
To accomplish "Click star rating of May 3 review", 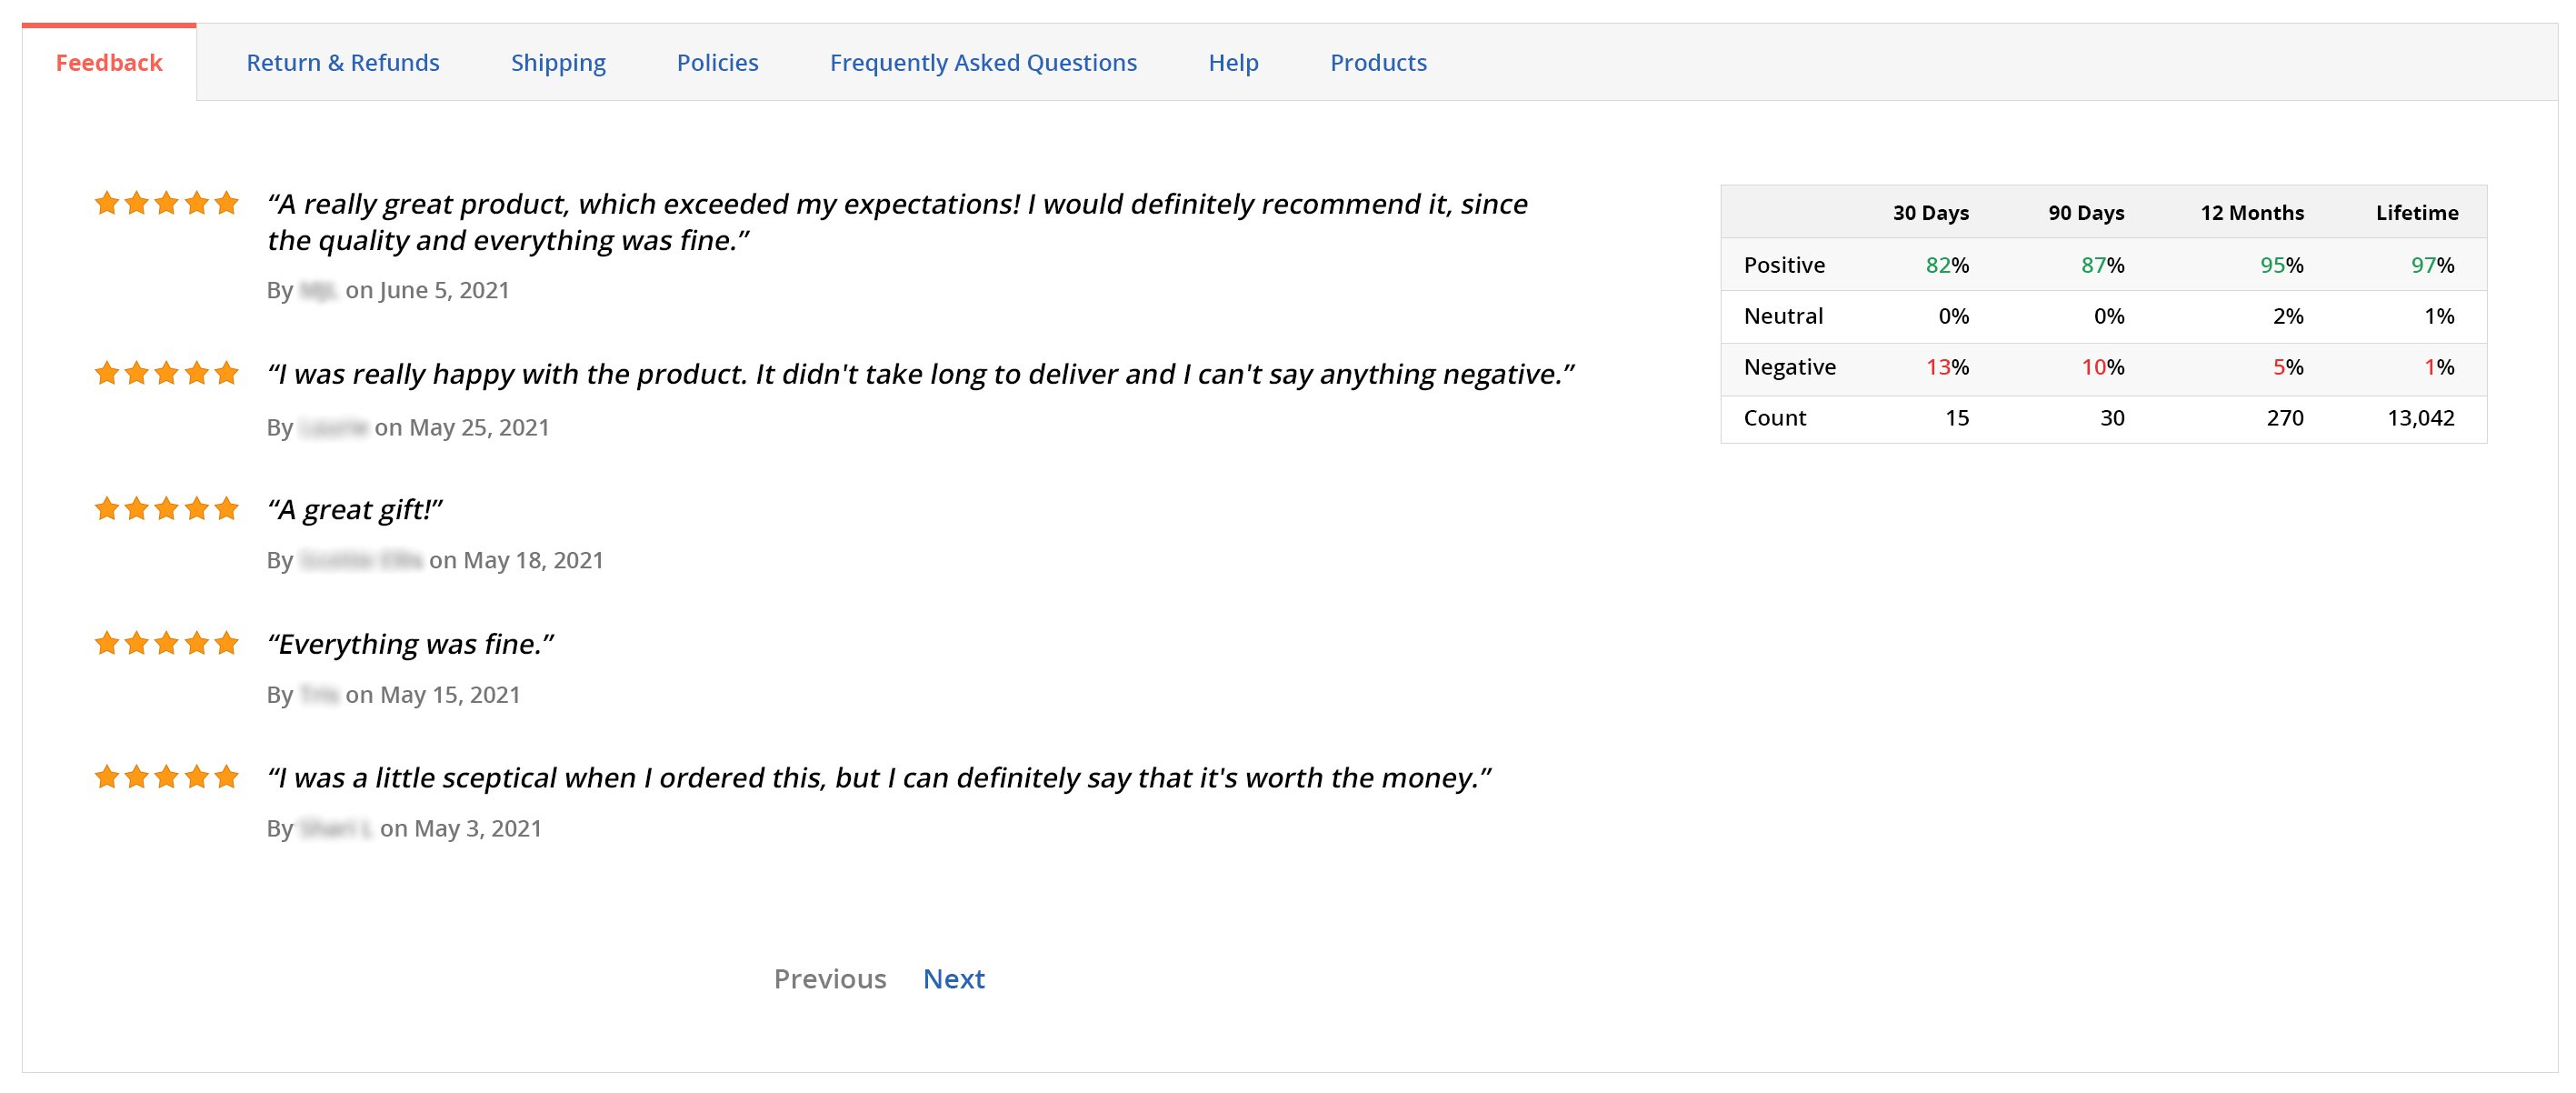I will (x=167, y=777).
